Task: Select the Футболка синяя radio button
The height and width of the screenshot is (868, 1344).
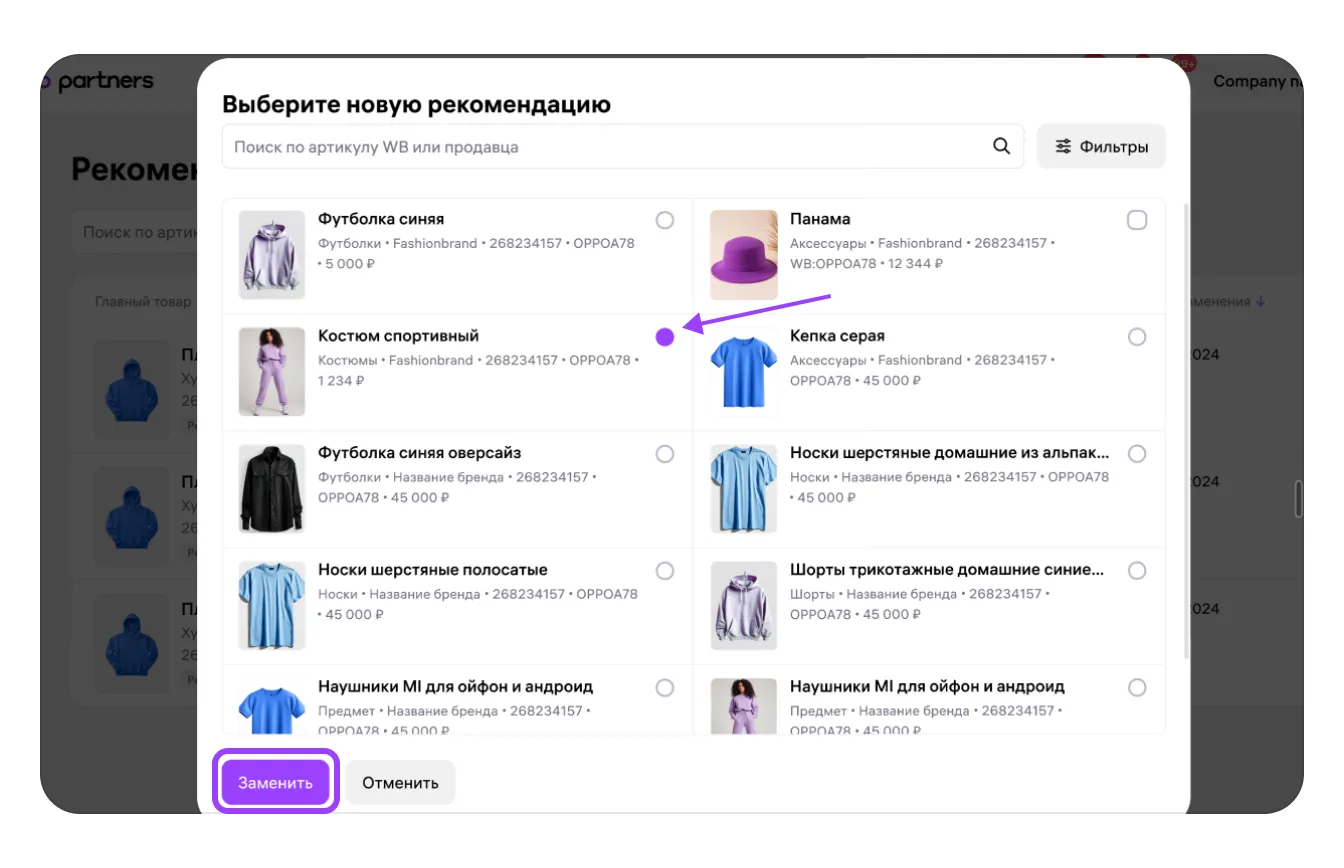Action: pyautogui.click(x=665, y=220)
